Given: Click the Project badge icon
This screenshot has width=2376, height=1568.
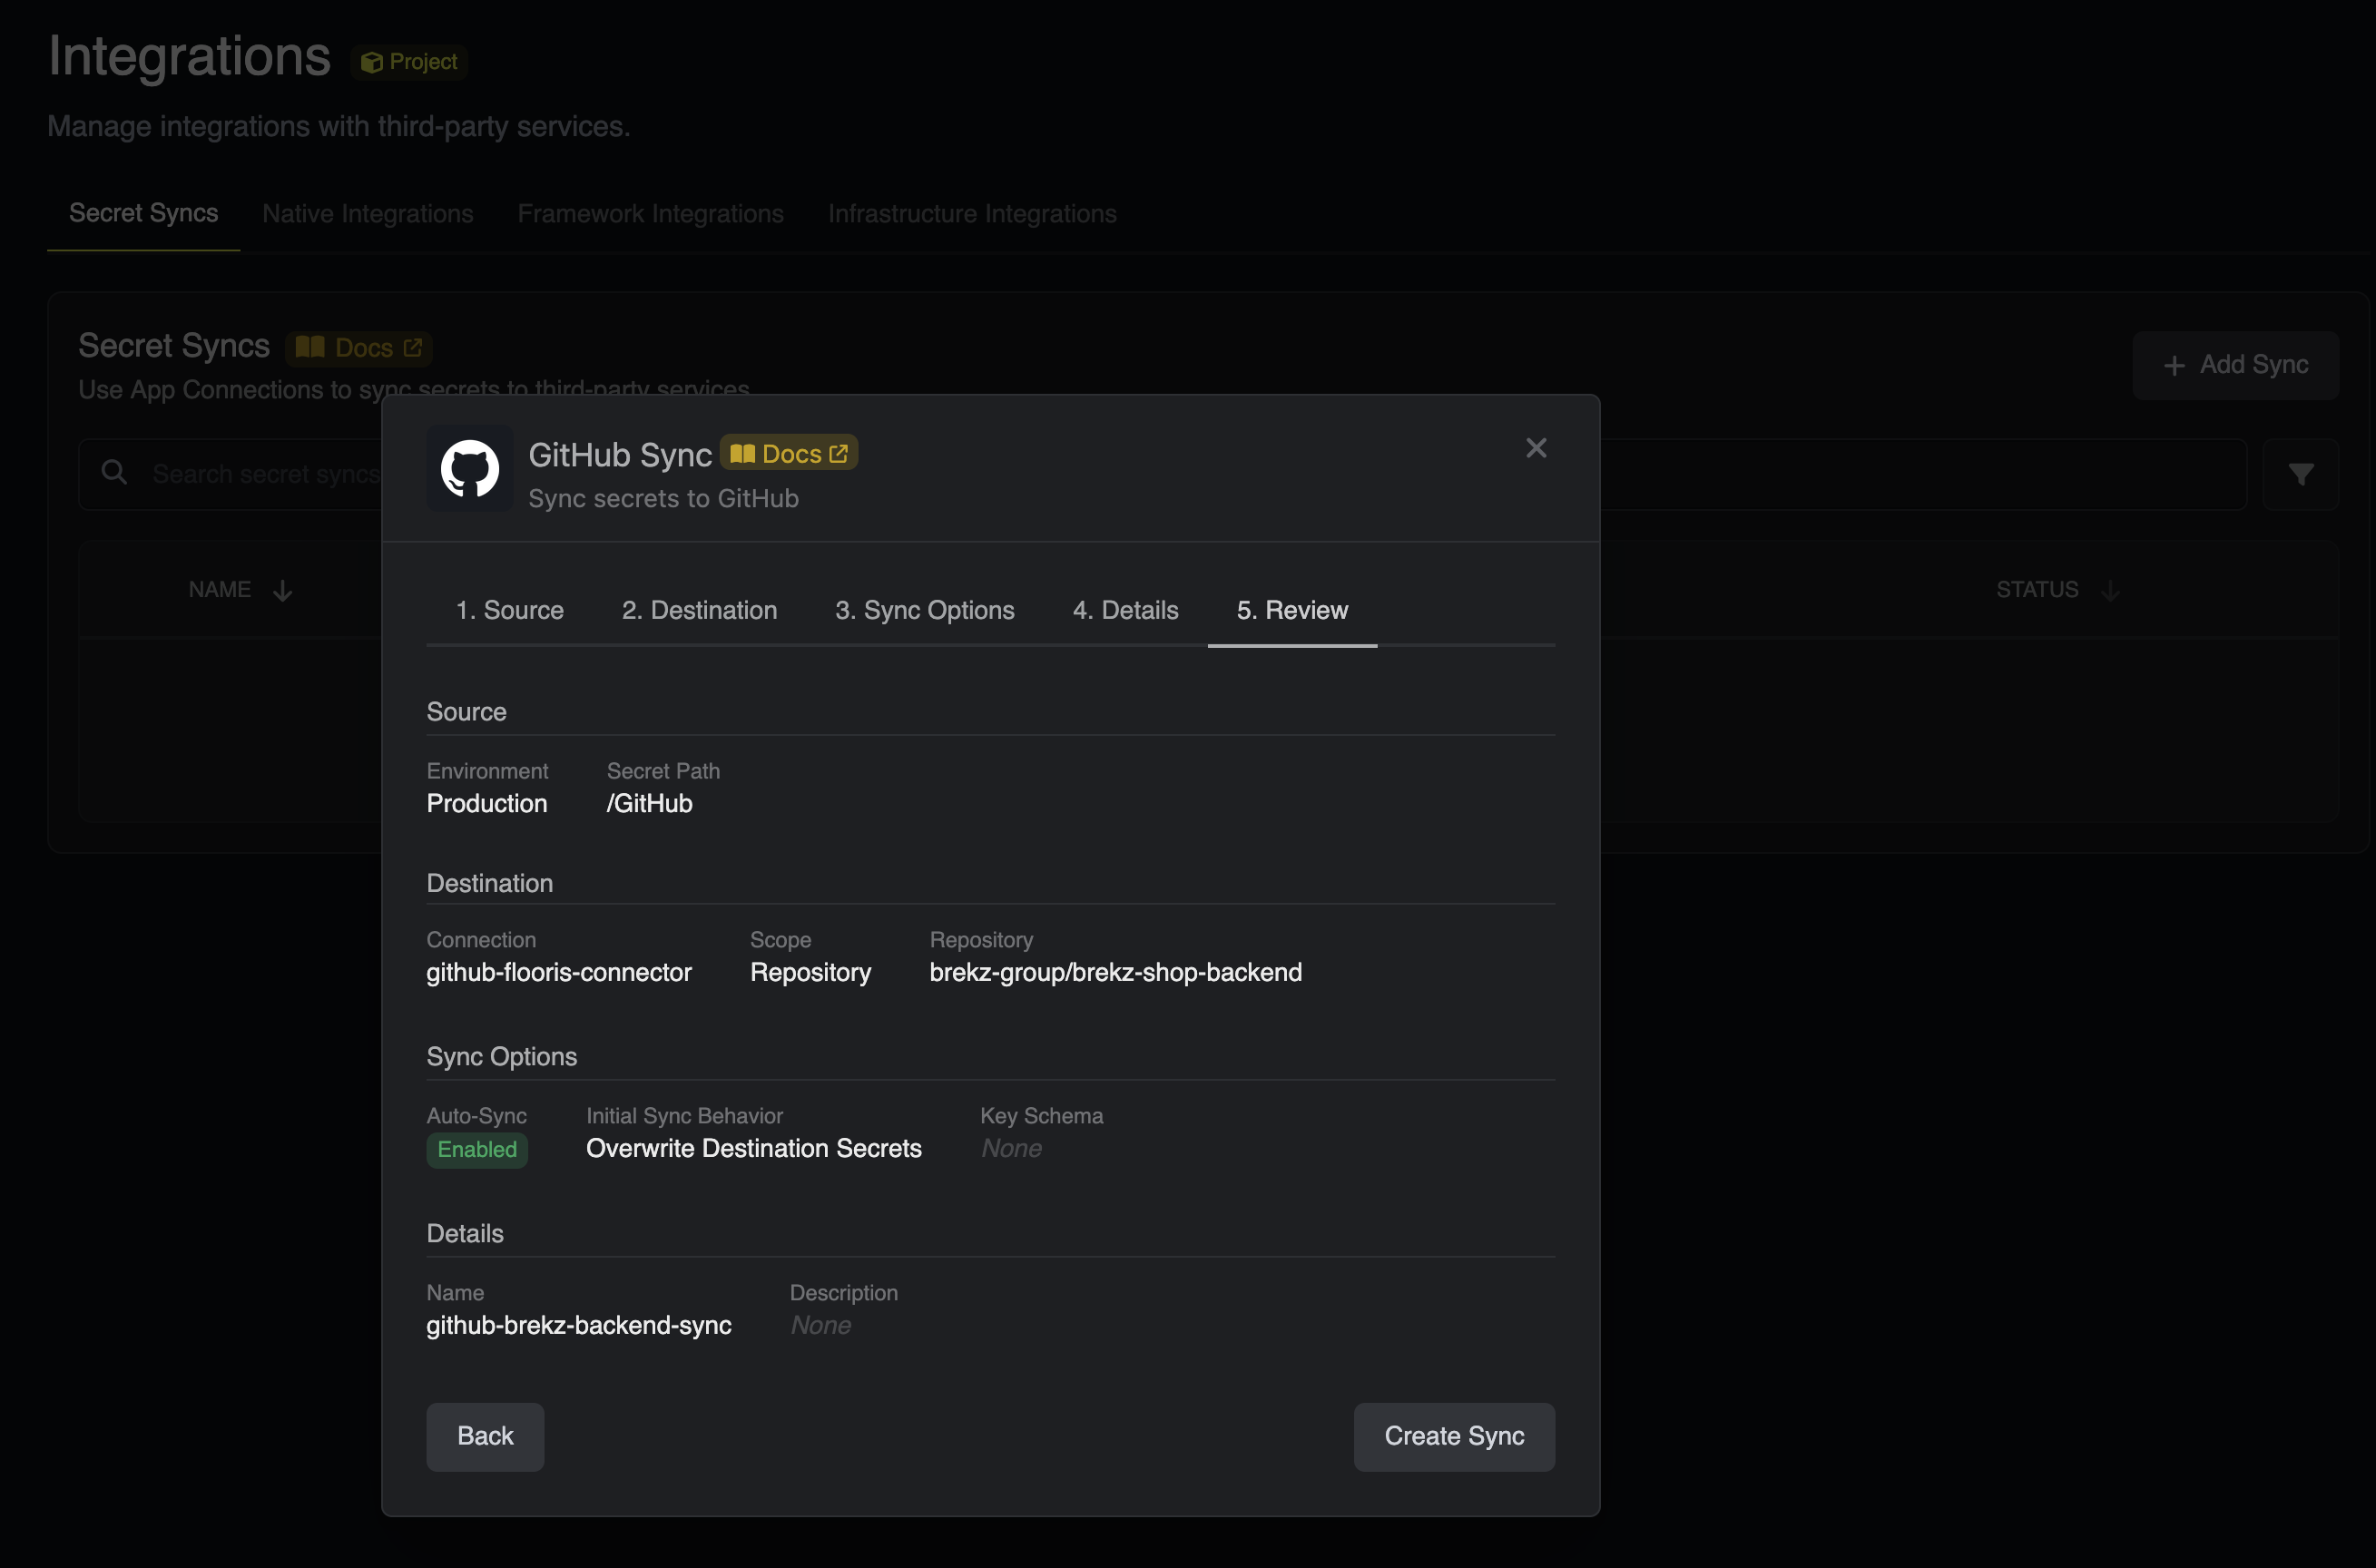Looking at the screenshot, I should click(x=372, y=62).
